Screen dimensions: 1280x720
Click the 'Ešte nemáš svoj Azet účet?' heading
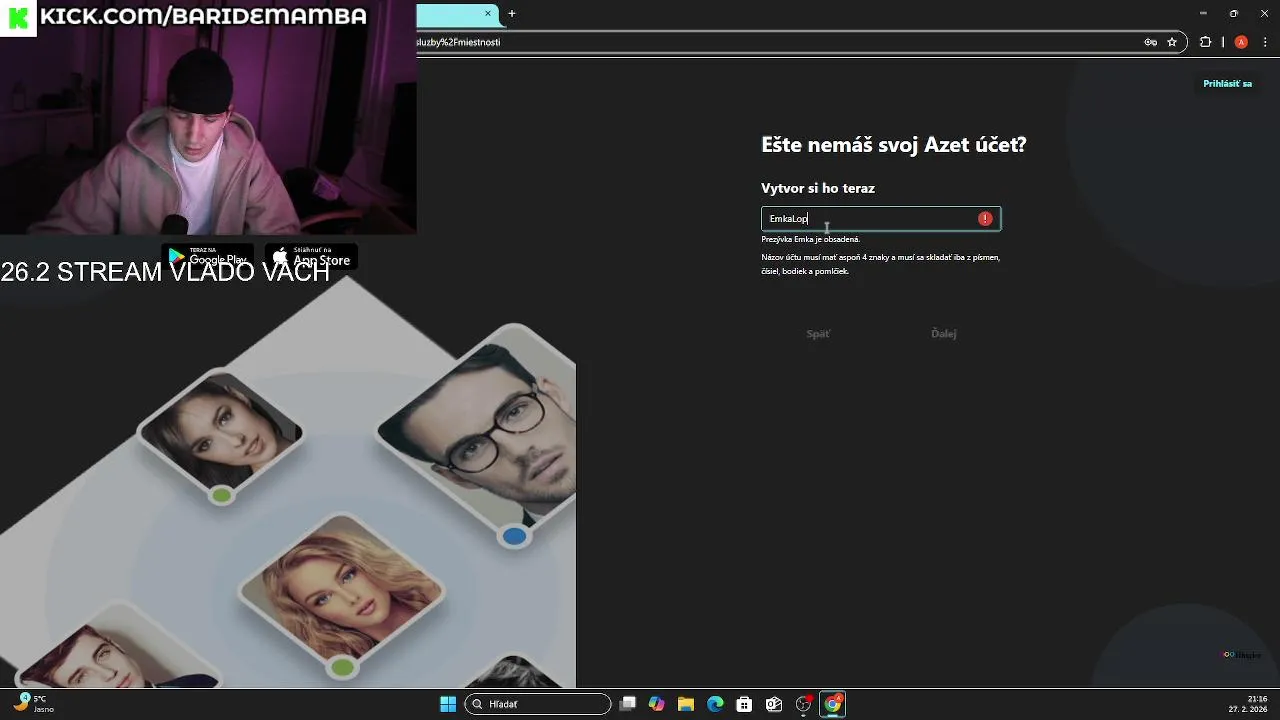894,145
